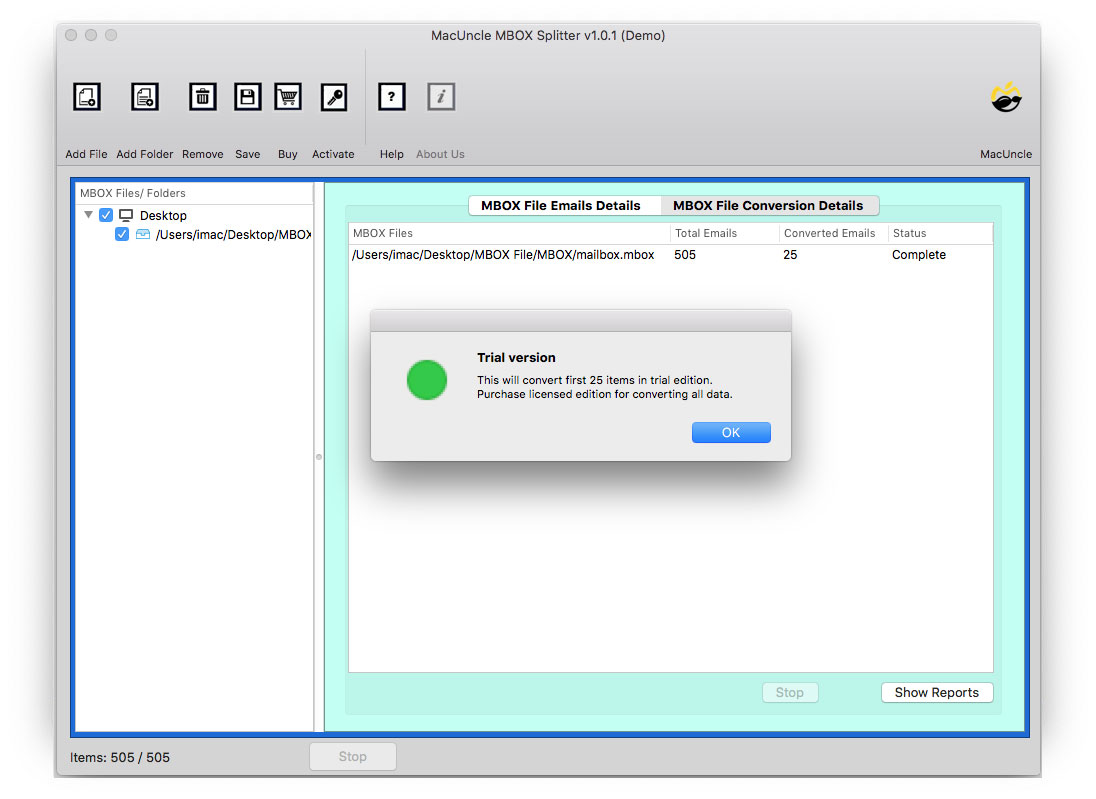Click the Add File toolbar icon

pyautogui.click(x=86, y=96)
